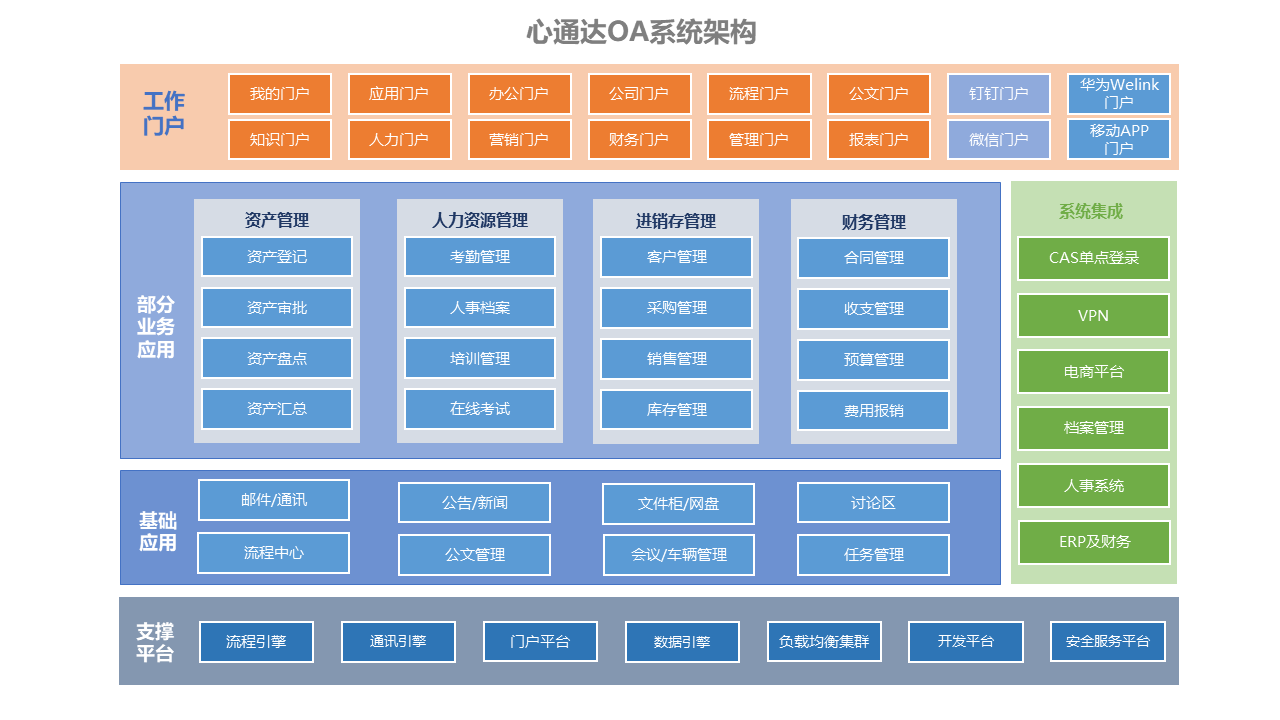Select the 公告/新闻 box

point(475,503)
